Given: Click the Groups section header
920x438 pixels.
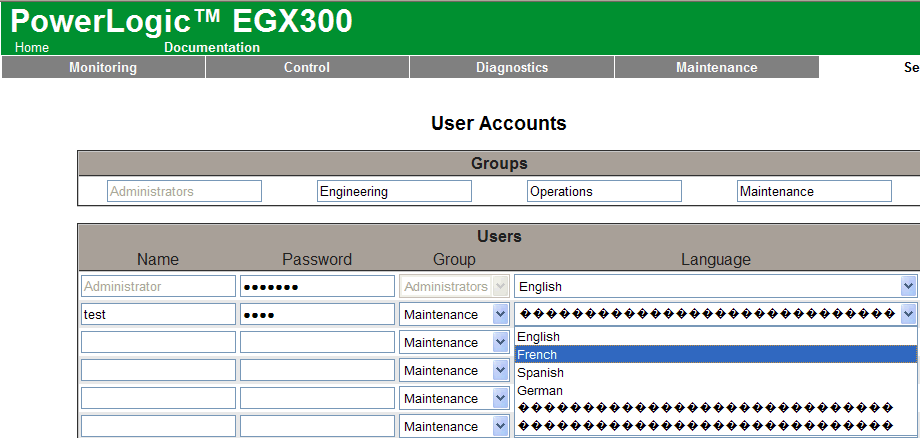Looking at the screenshot, I should coord(499,163).
